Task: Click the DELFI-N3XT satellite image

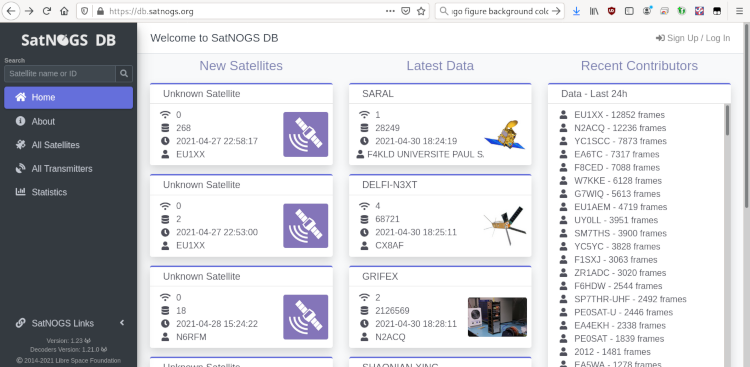Action: [505, 226]
